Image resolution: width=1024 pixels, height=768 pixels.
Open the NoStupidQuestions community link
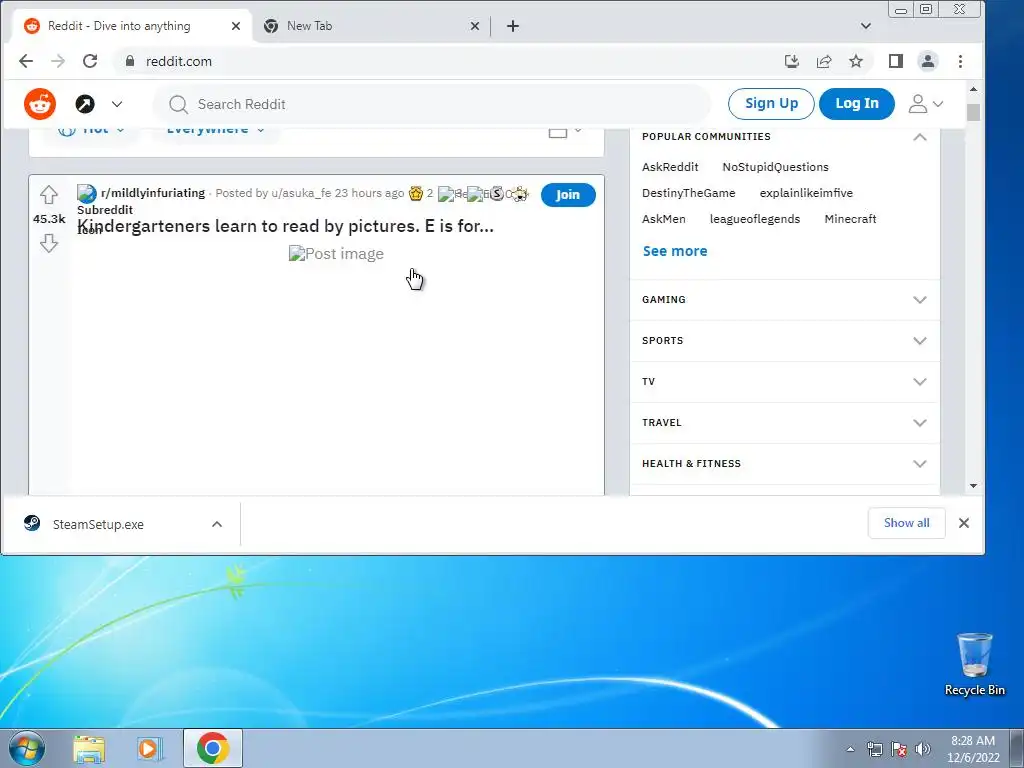tap(775, 167)
